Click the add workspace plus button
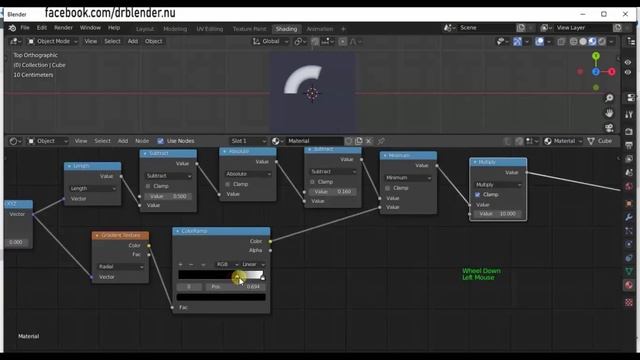 tap(343, 29)
